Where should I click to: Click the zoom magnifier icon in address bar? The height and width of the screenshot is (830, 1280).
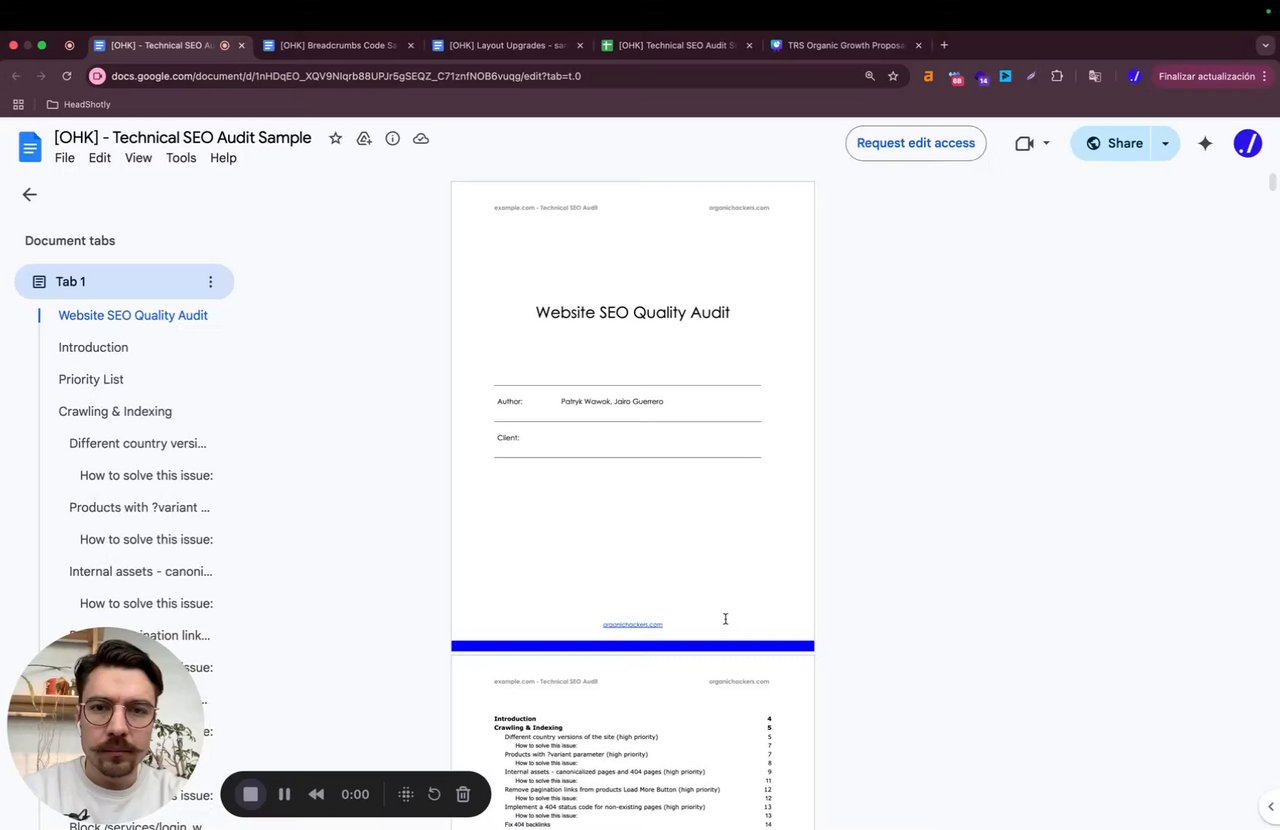coord(870,76)
